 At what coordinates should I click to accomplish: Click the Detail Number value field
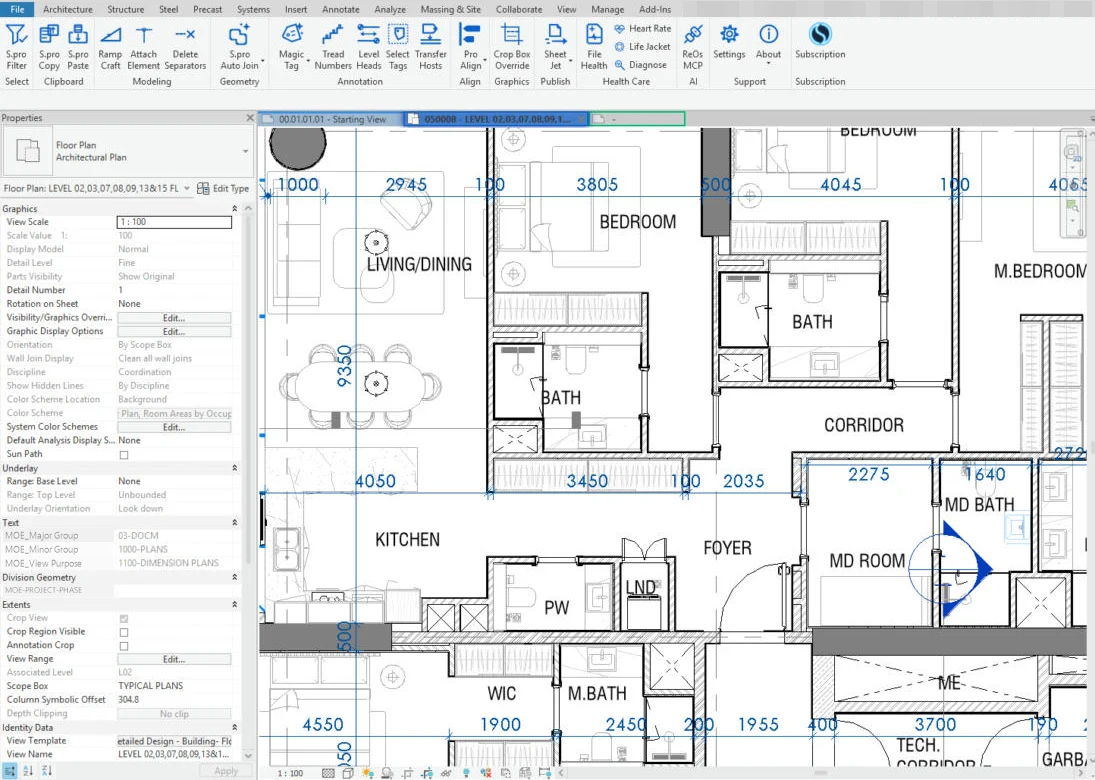174,290
